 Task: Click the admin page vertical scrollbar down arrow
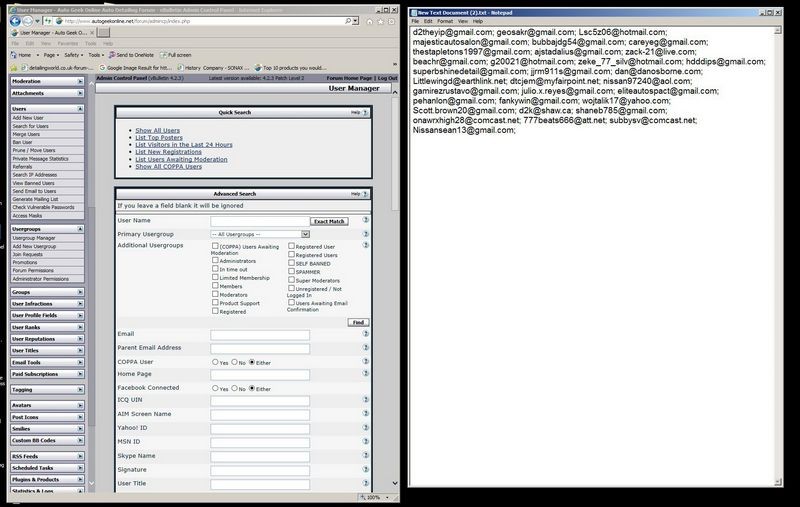(x=395, y=483)
